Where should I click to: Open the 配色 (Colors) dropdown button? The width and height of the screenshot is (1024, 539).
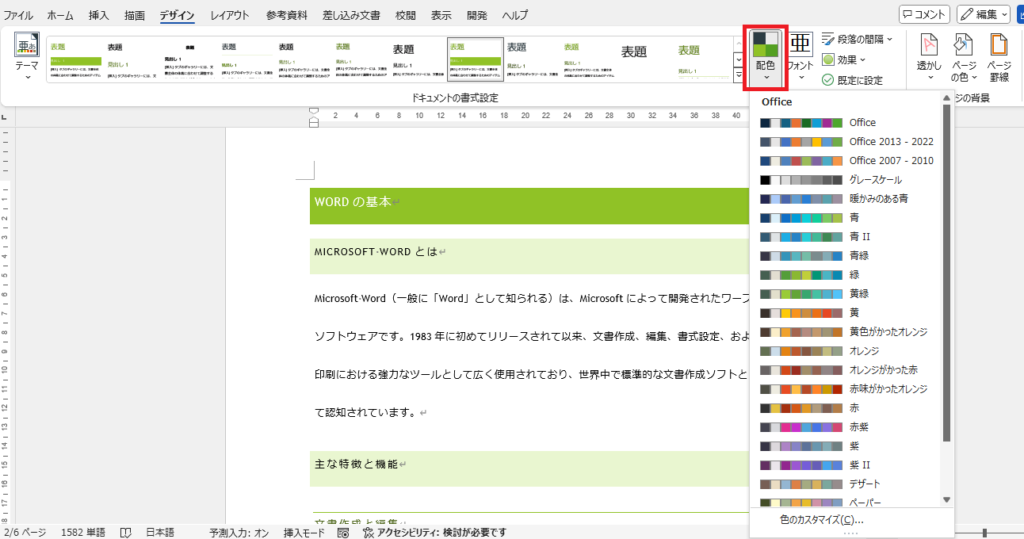(x=765, y=57)
